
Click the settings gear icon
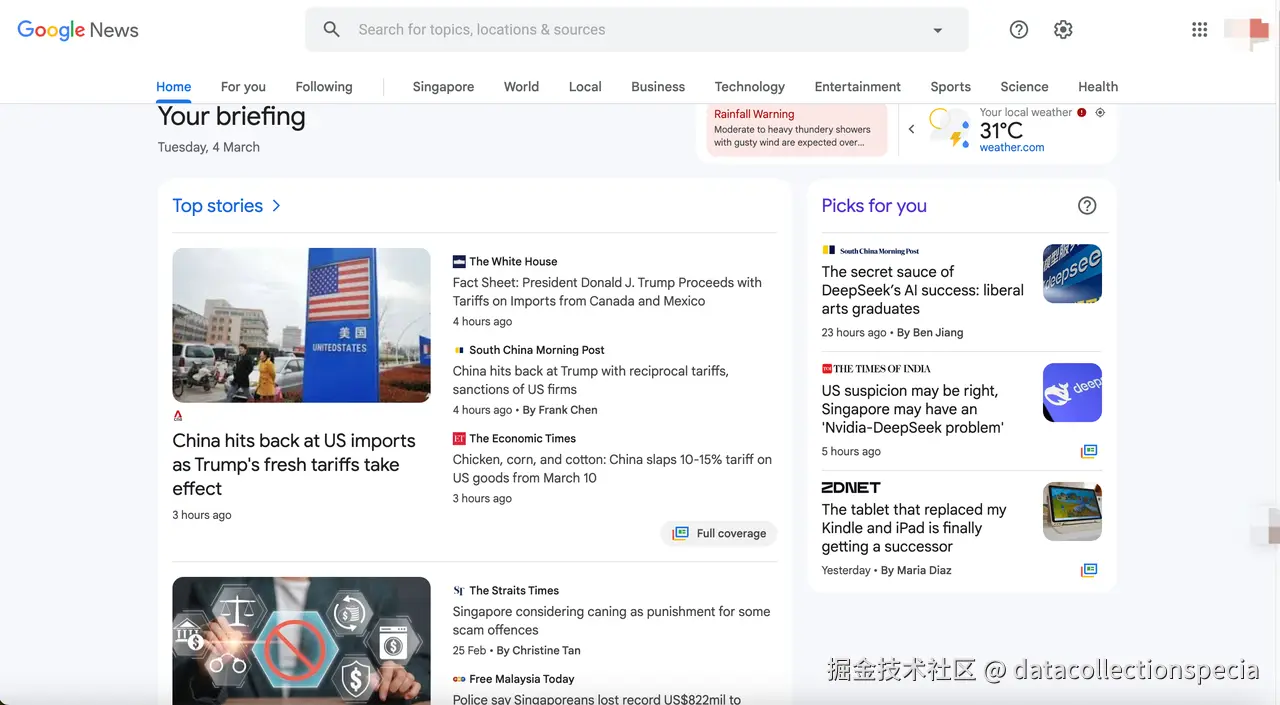[1063, 29]
